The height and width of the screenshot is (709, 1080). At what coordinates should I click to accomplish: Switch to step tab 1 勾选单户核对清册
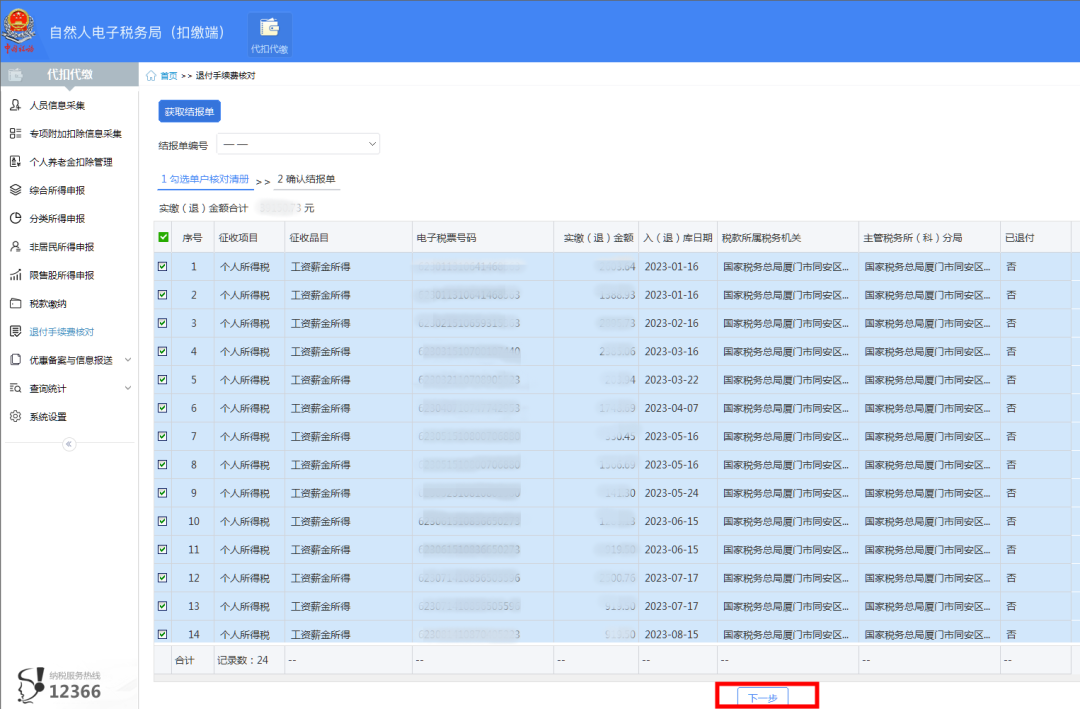coord(205,179)
